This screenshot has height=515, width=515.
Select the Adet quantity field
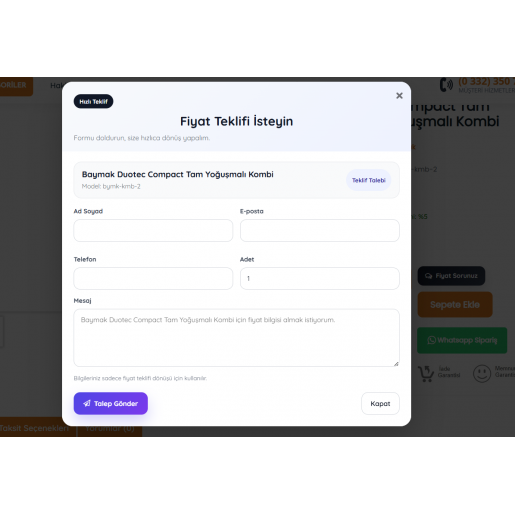(x=320, y=278)
